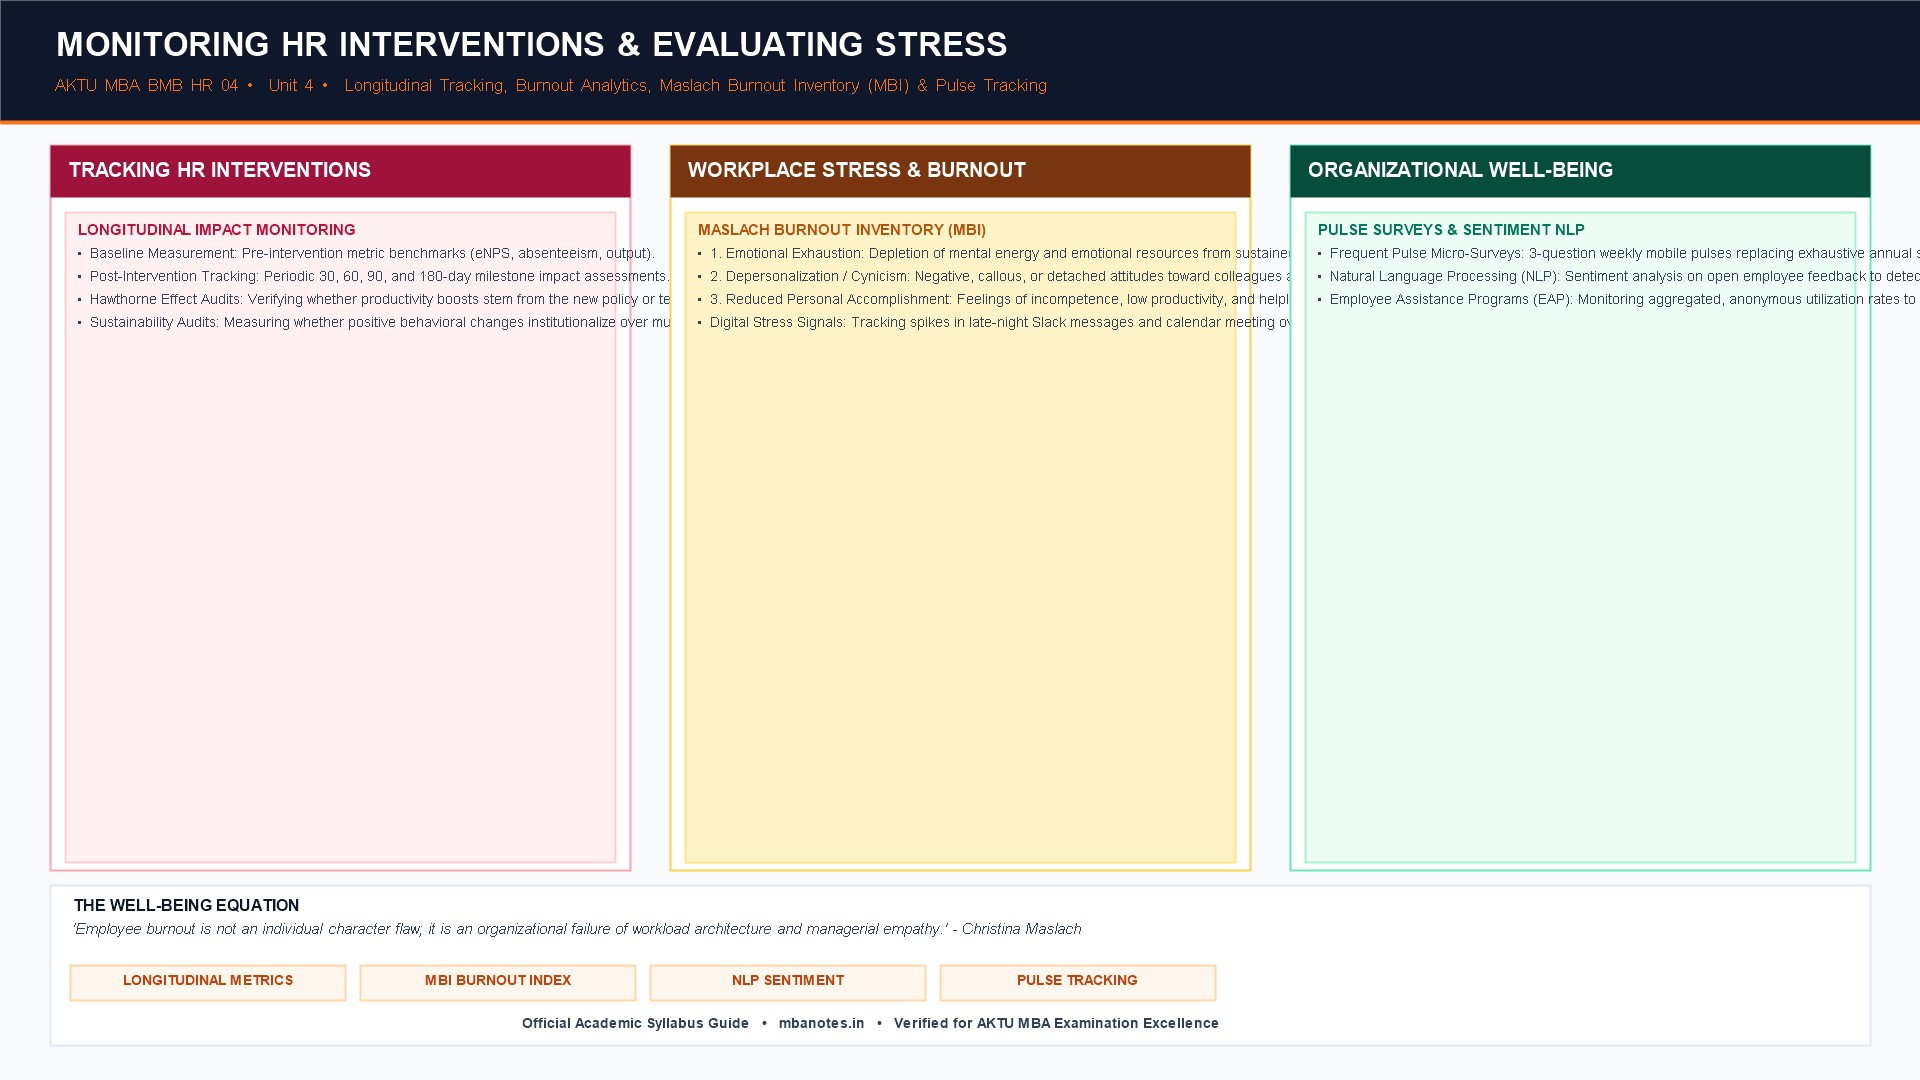
Task: Click THE WELL-BEING EQUATION heading
Action: coord(186,906)
